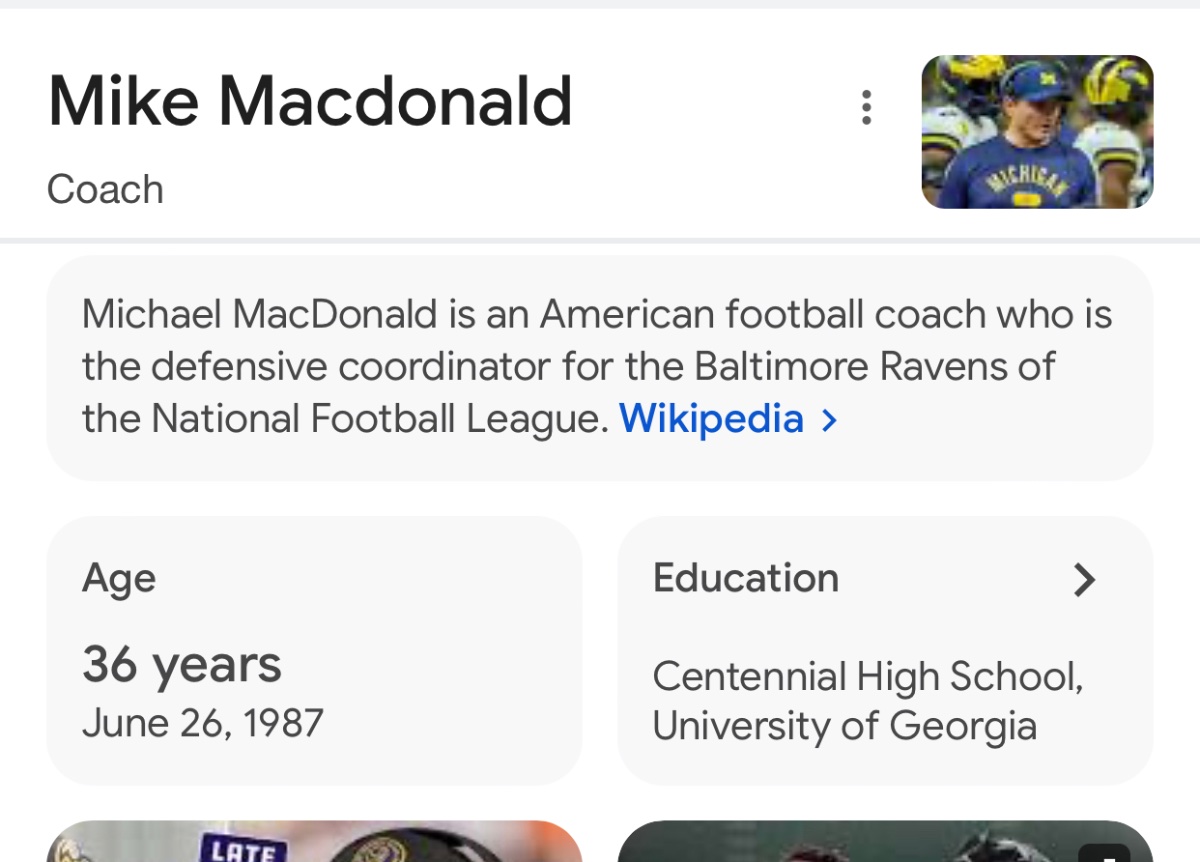Tap the Age card heading
The width and height of the screenshot is (1200, 862).
click(x=119, y=578)
